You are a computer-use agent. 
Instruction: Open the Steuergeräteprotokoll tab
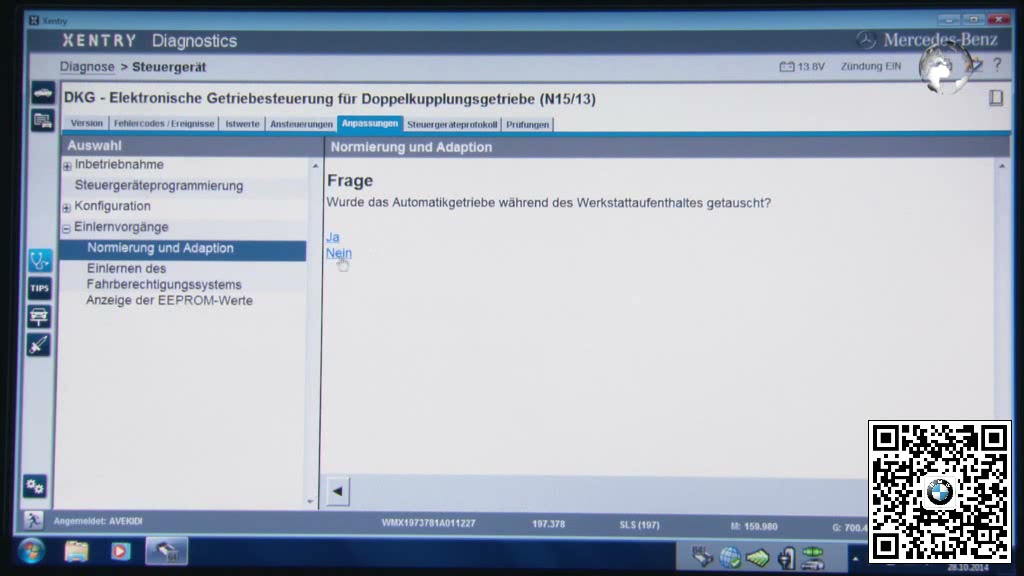(452, 124)
